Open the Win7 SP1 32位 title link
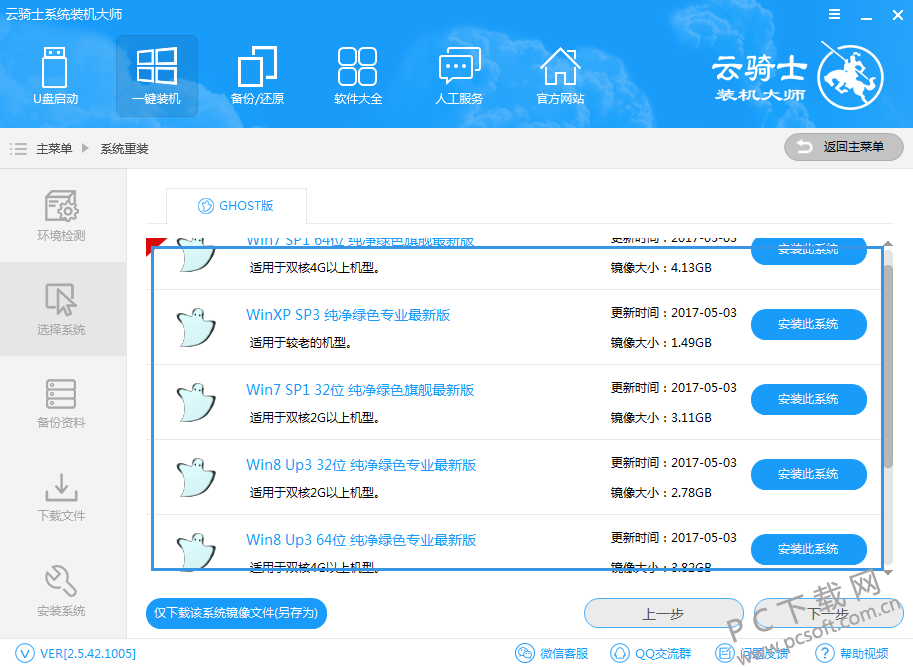The width and height of the screenshot is (913, 667). pyautogui.click(x=360, y=390)
